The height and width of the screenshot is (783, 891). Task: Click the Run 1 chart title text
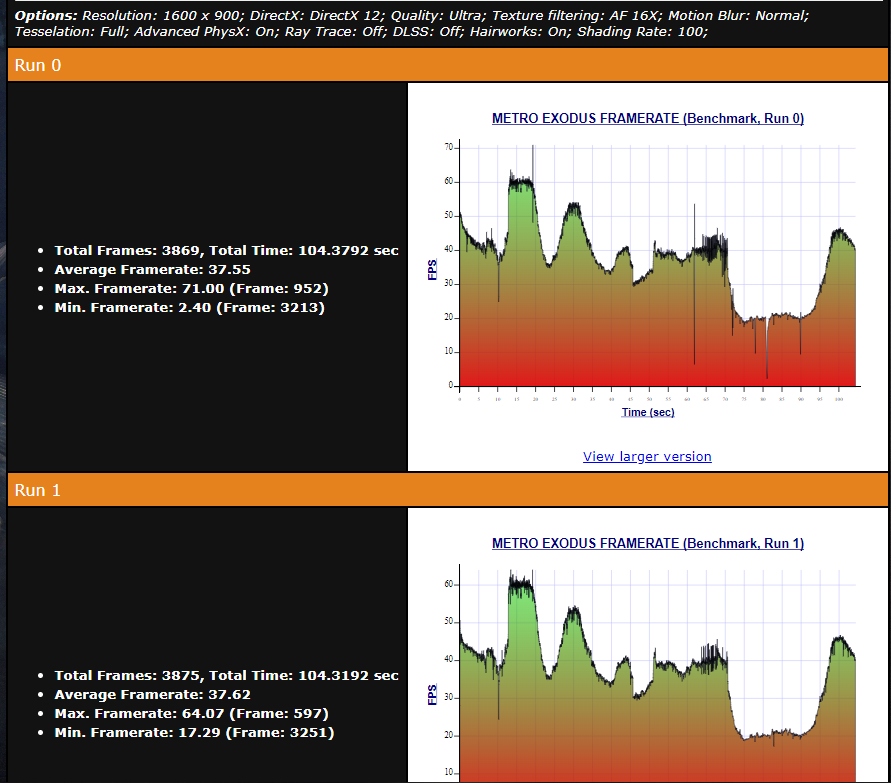[648, 543]
